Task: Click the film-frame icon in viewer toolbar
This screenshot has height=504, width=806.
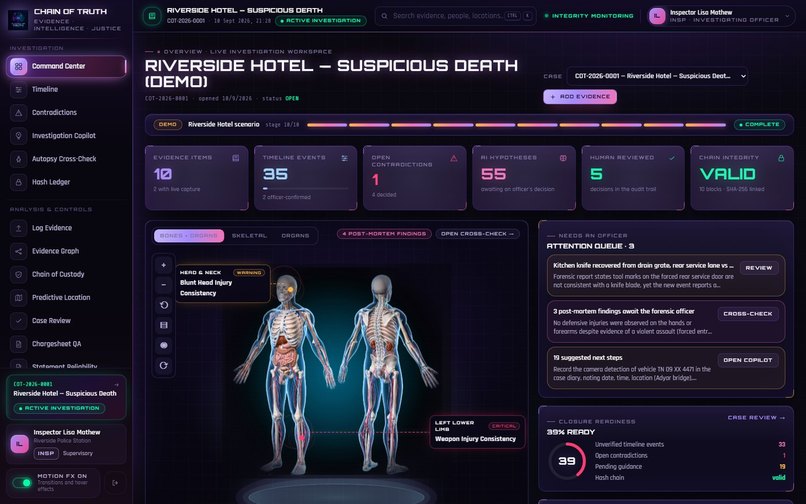Action: (163, 325)
